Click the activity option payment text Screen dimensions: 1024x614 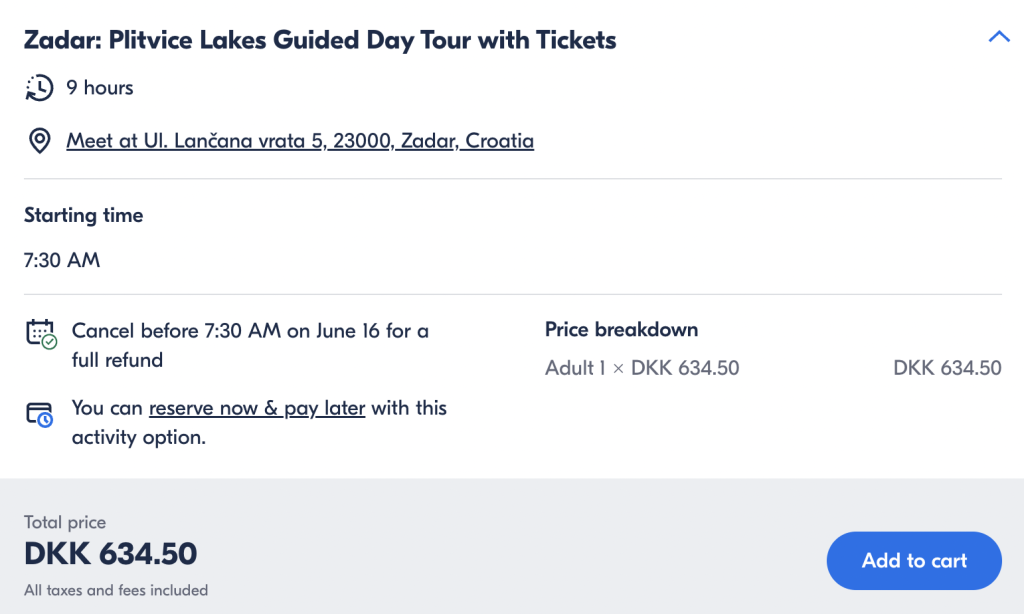coord(259,422)
